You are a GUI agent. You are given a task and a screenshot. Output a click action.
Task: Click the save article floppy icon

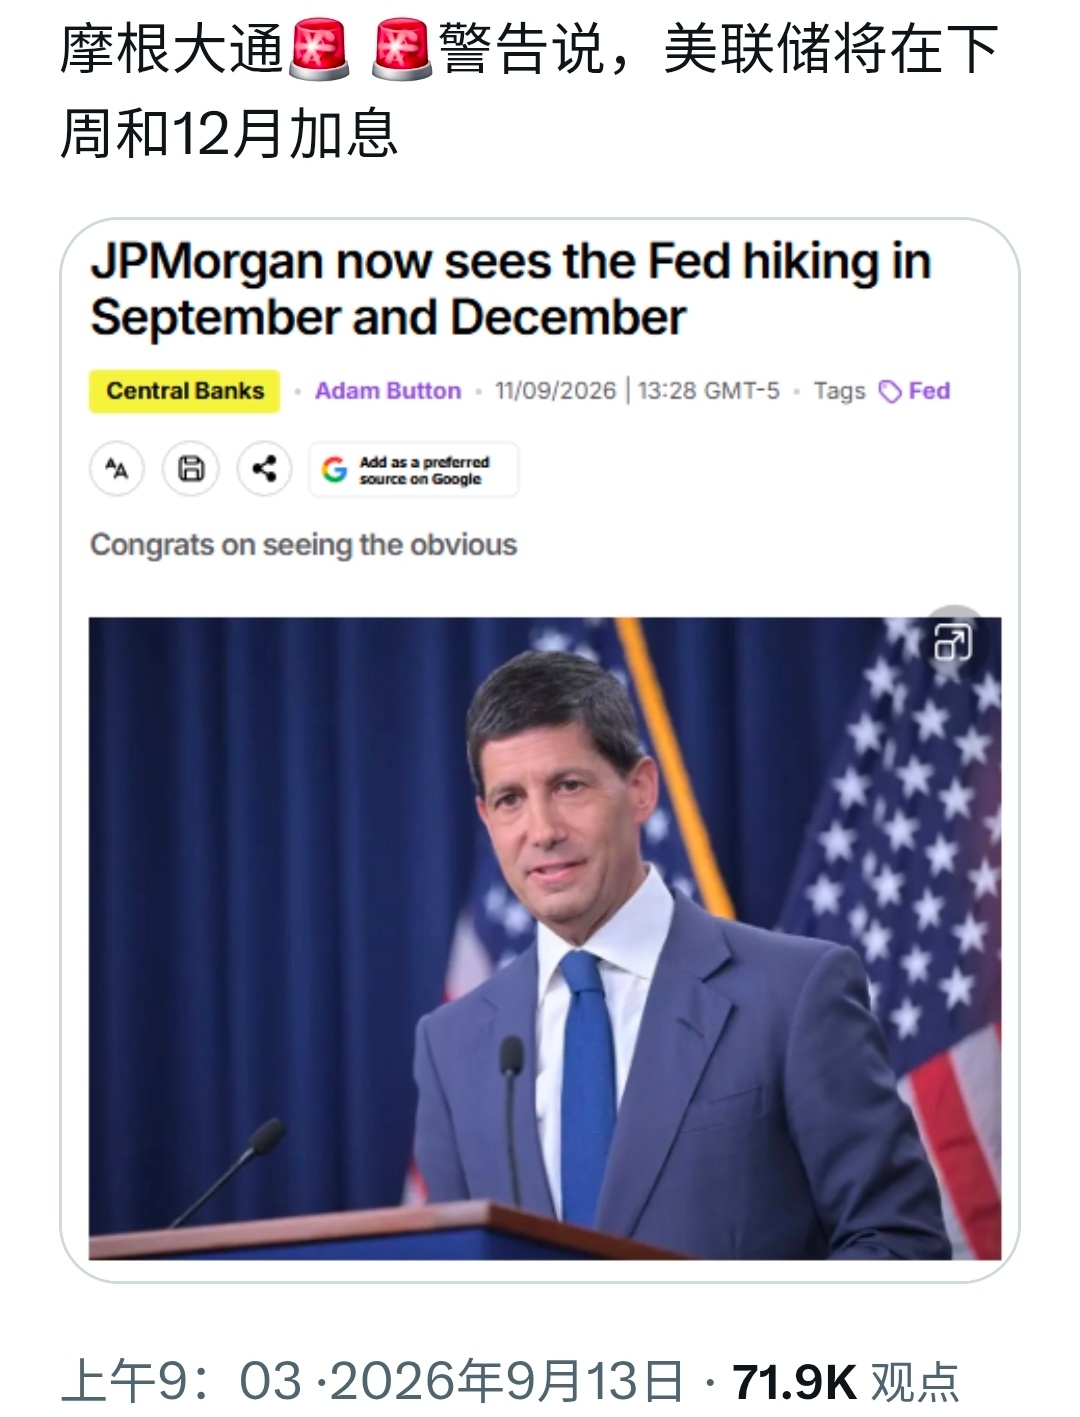[191, 468]
